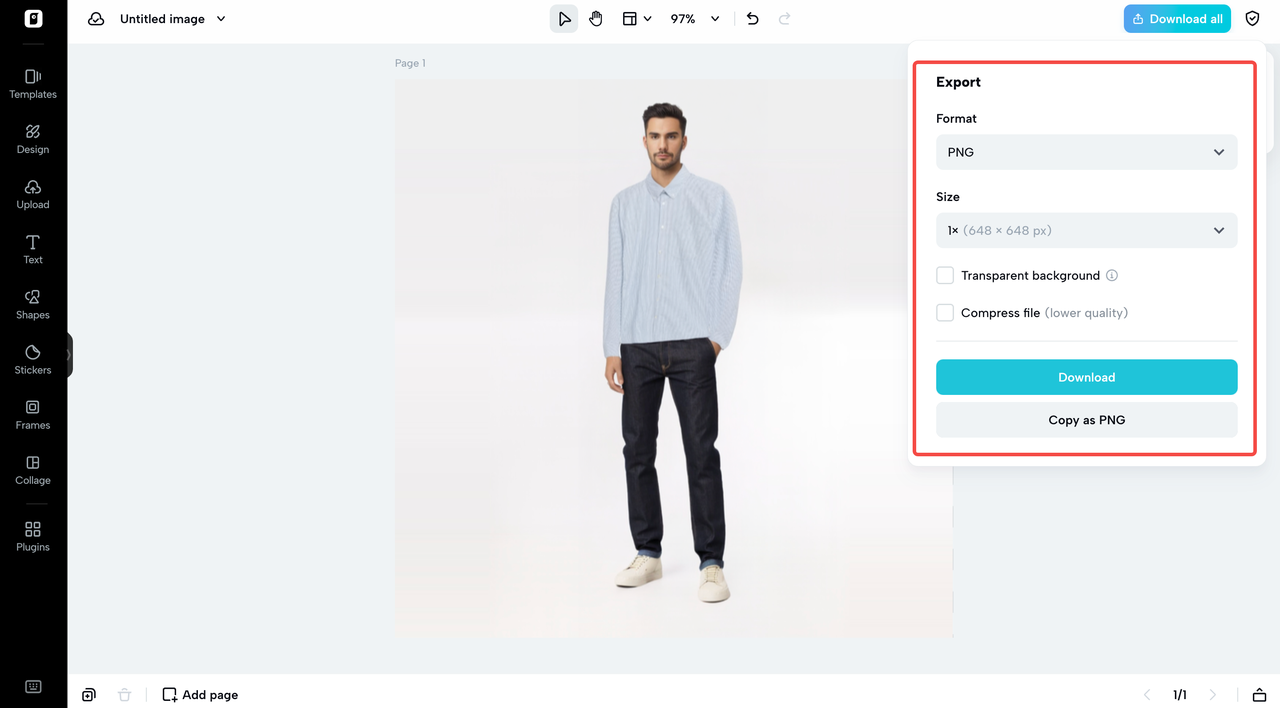
Task: Switch to the Frames section
Action: [x=32, y=413]
